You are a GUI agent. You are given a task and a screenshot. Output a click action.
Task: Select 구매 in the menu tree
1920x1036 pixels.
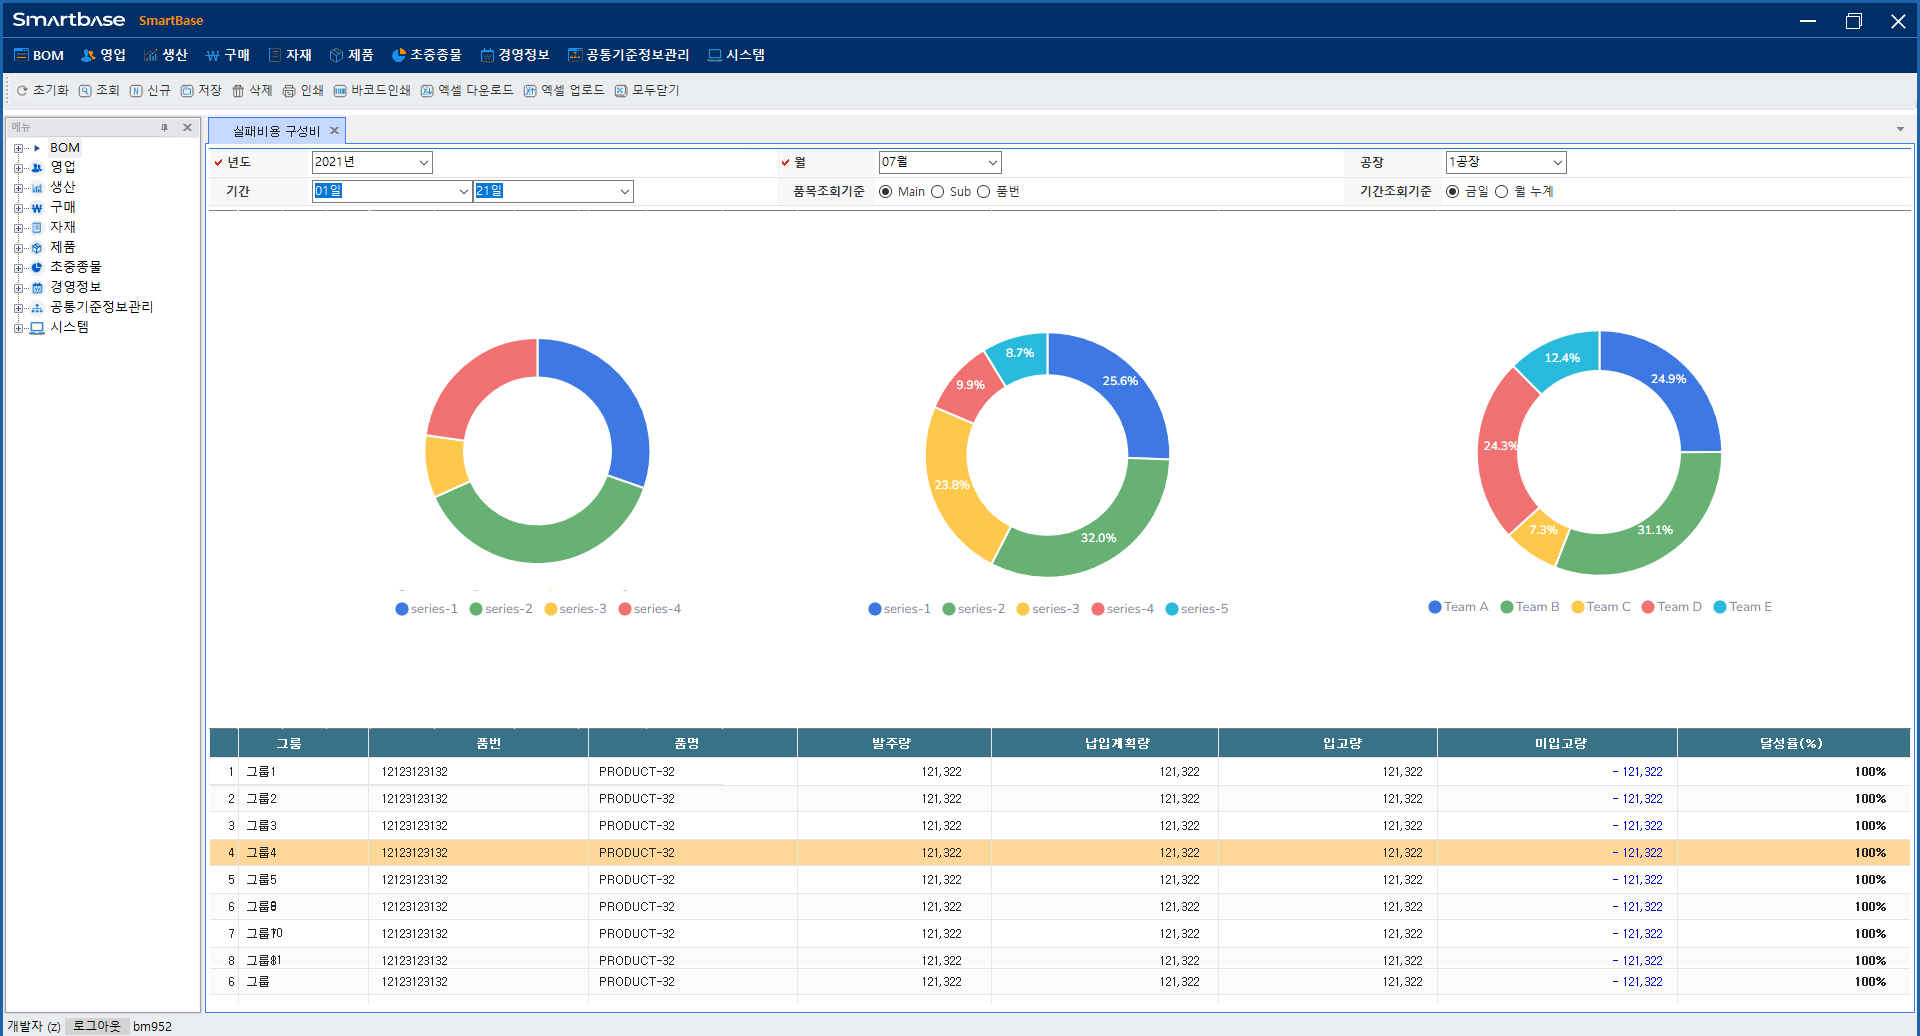click(x=63, y=207)
